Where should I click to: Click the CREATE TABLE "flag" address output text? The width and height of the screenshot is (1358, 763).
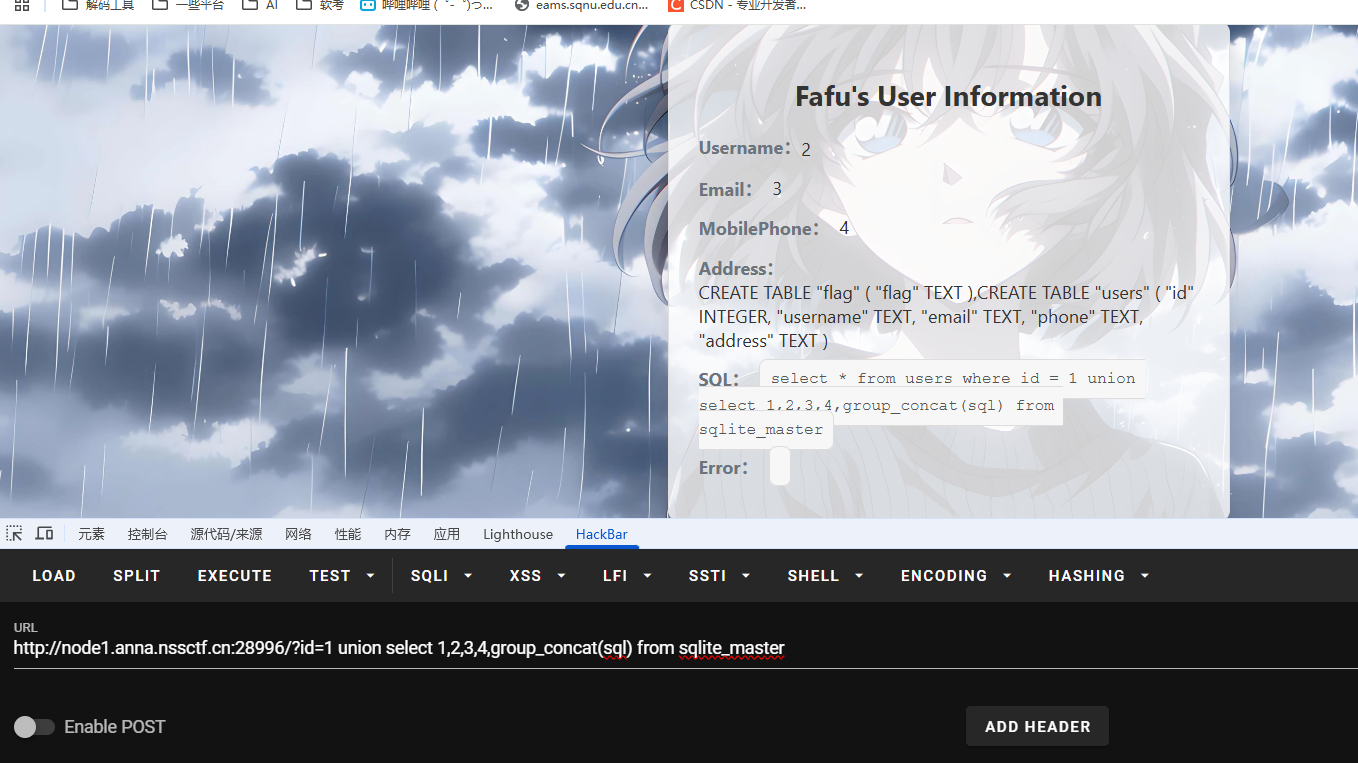(x=946, y=317)
